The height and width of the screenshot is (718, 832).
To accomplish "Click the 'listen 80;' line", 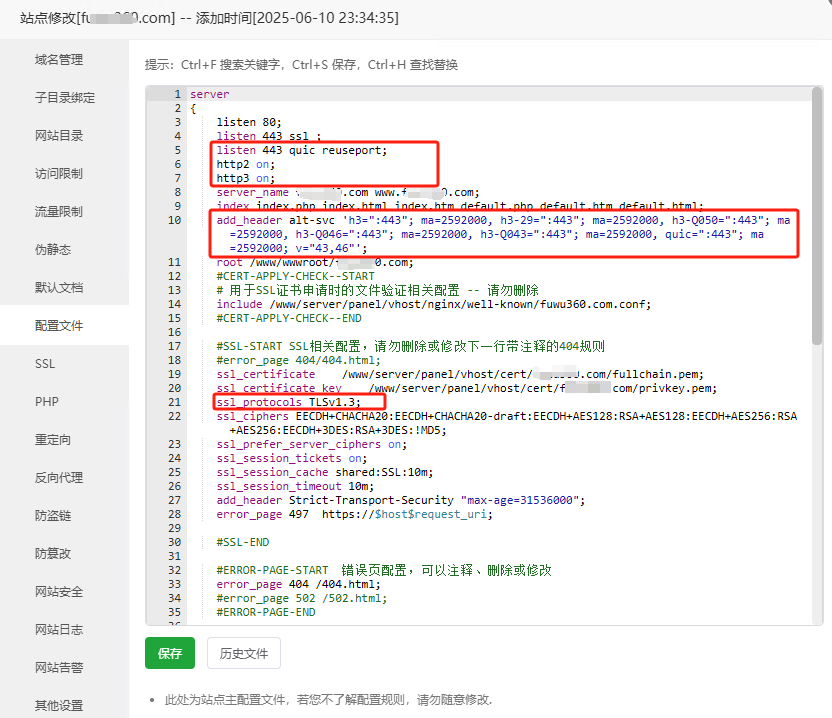I will pos(249,122).
